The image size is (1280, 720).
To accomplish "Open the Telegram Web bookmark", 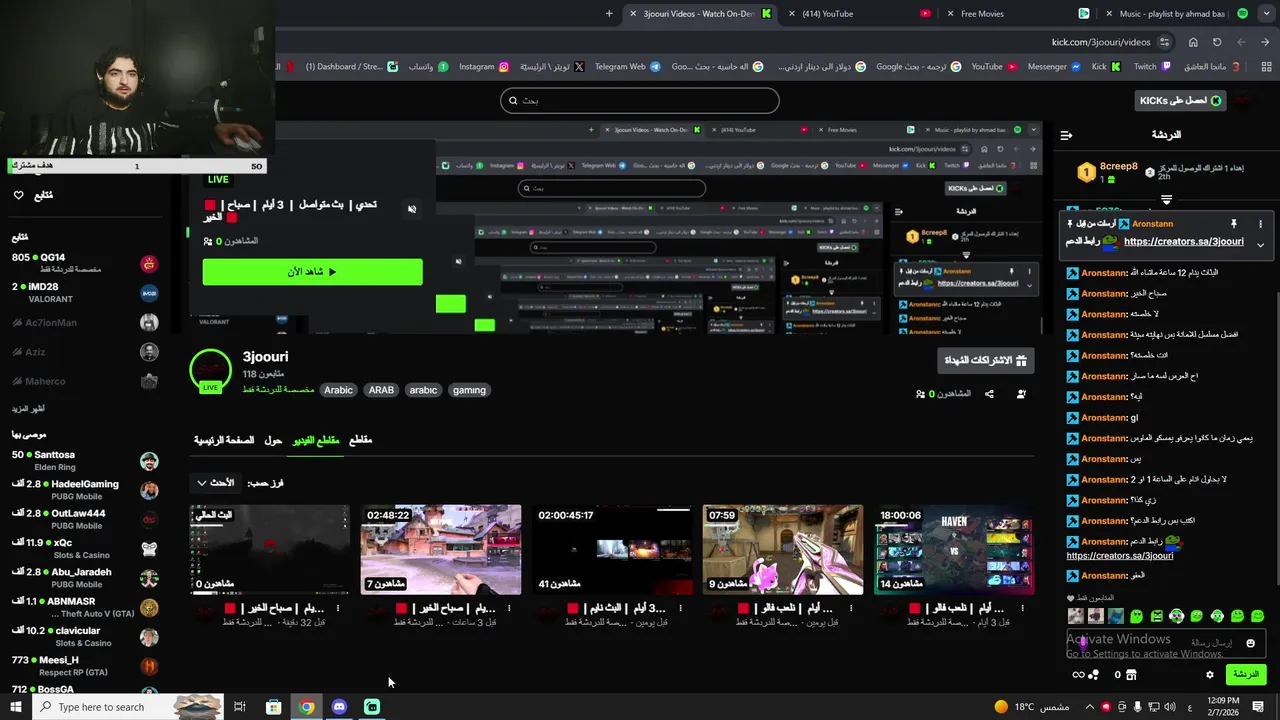I will [x=627, y=67].
